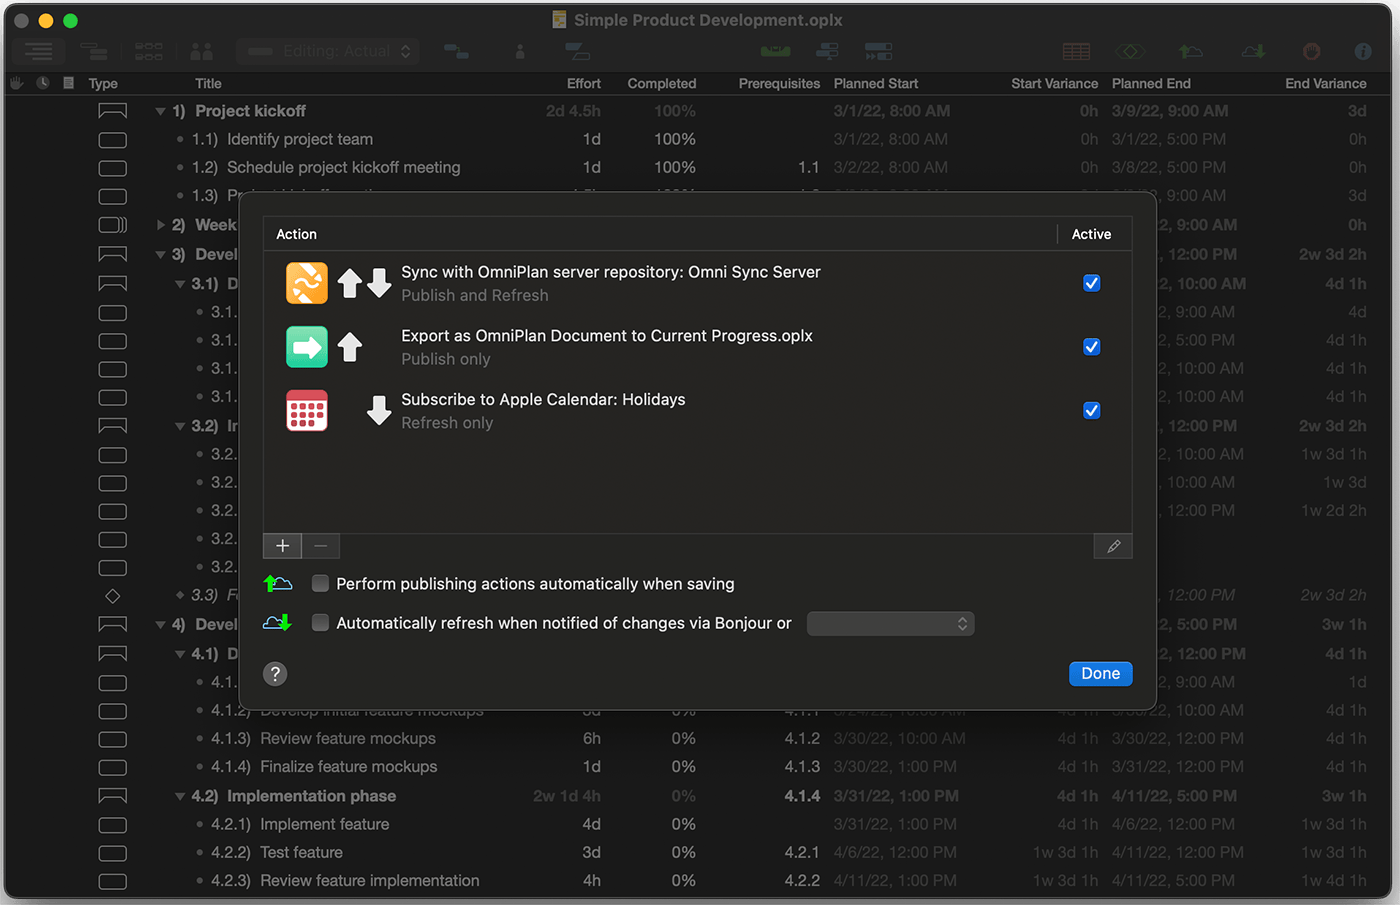
Task: Click the refresh-only down arrow on the Holidays action
Action: tap(379, 410)
